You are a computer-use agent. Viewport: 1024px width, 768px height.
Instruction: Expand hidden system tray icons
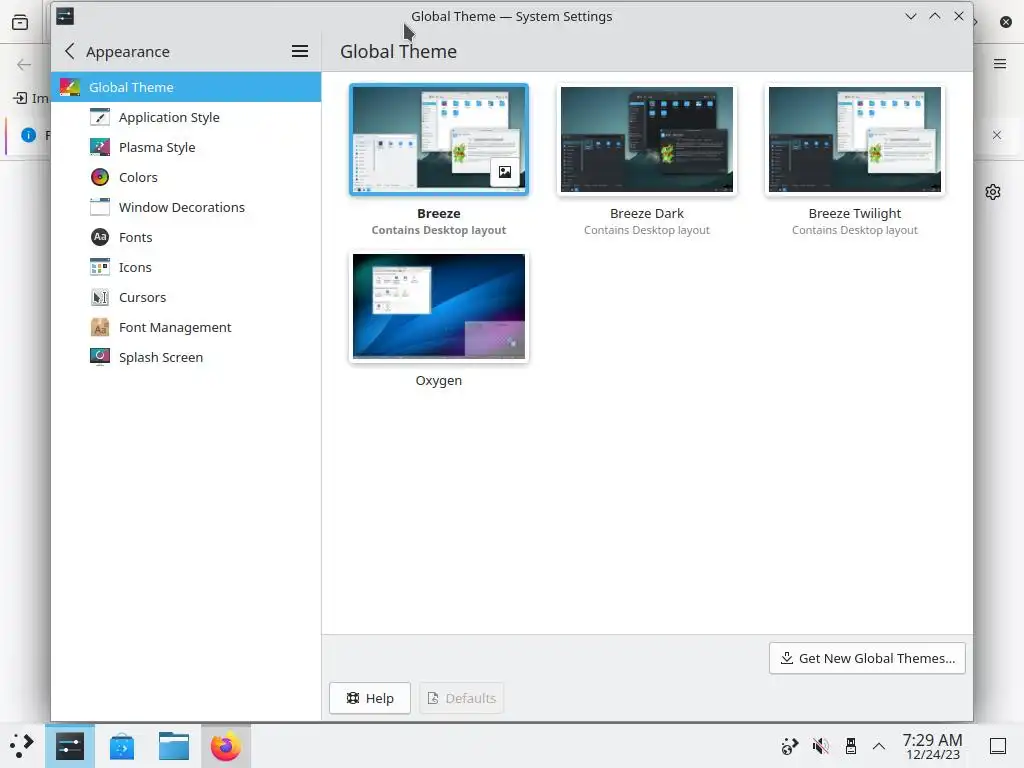pos(879,746)
